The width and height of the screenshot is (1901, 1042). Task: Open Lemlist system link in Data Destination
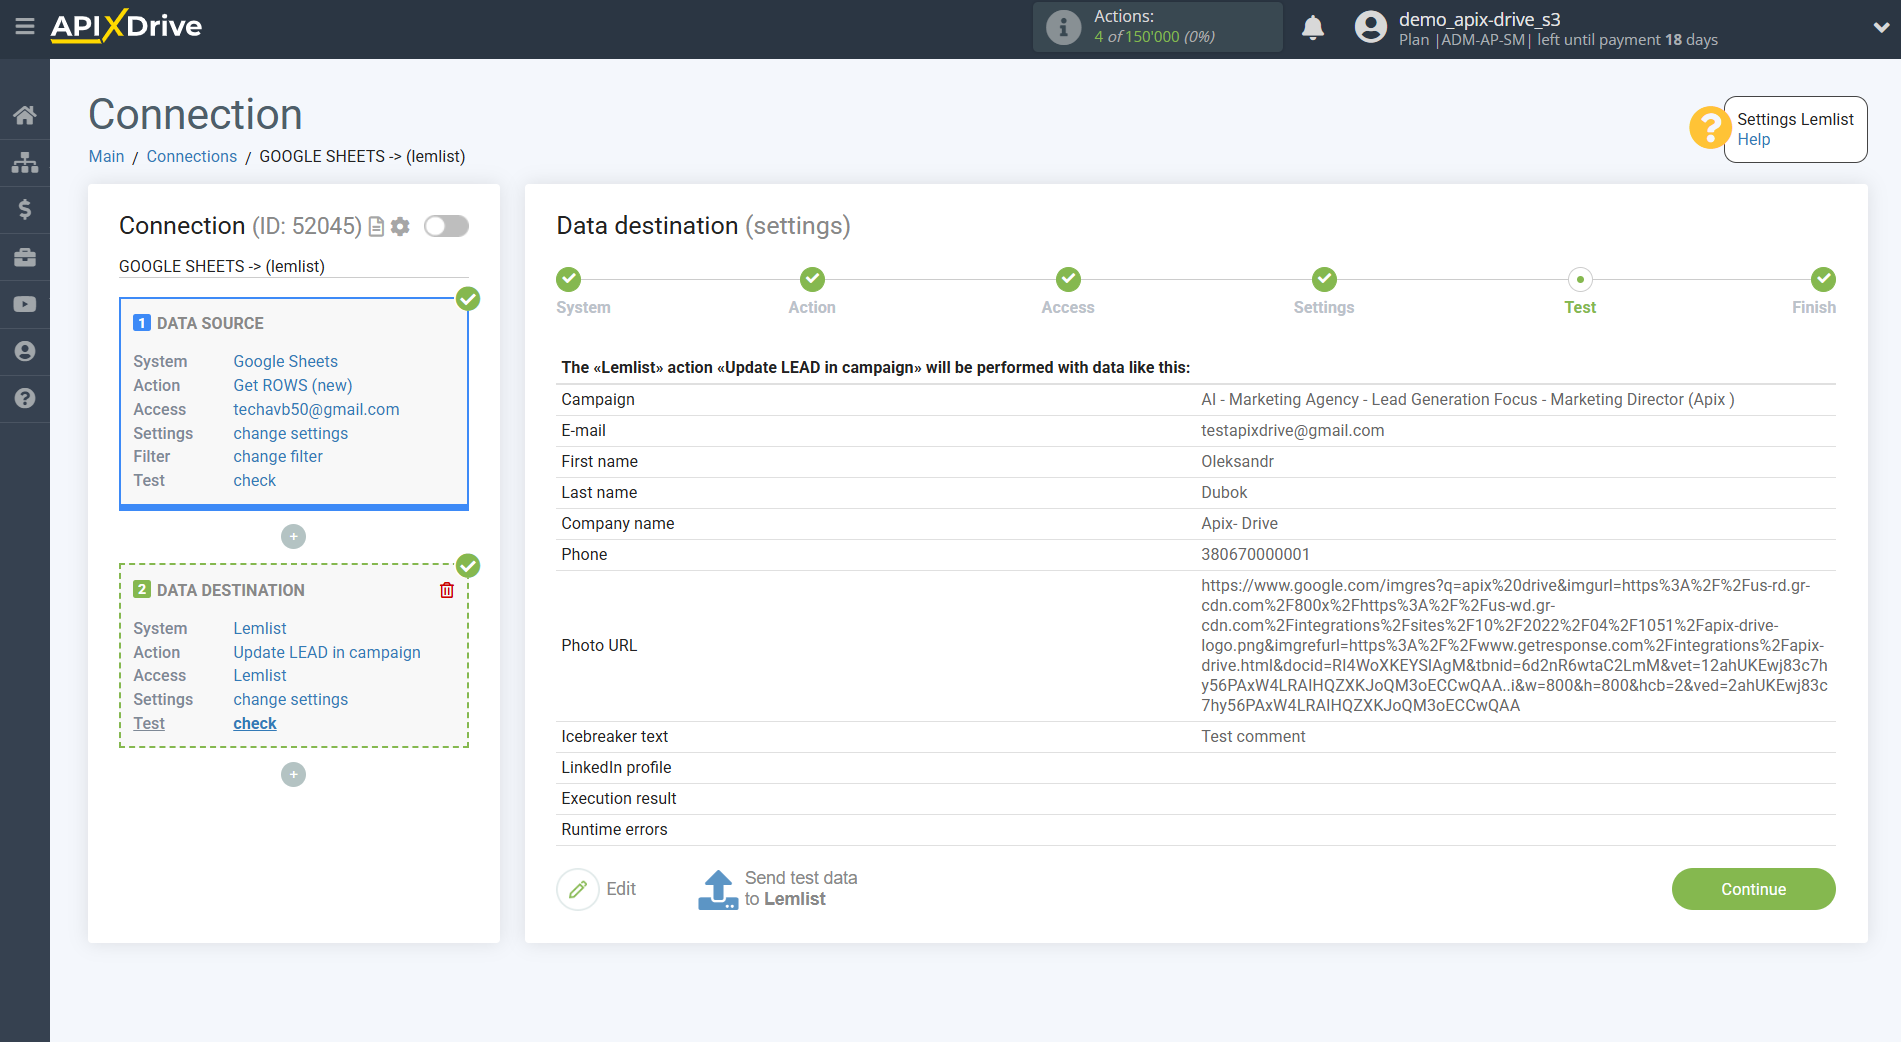[260, 628]
